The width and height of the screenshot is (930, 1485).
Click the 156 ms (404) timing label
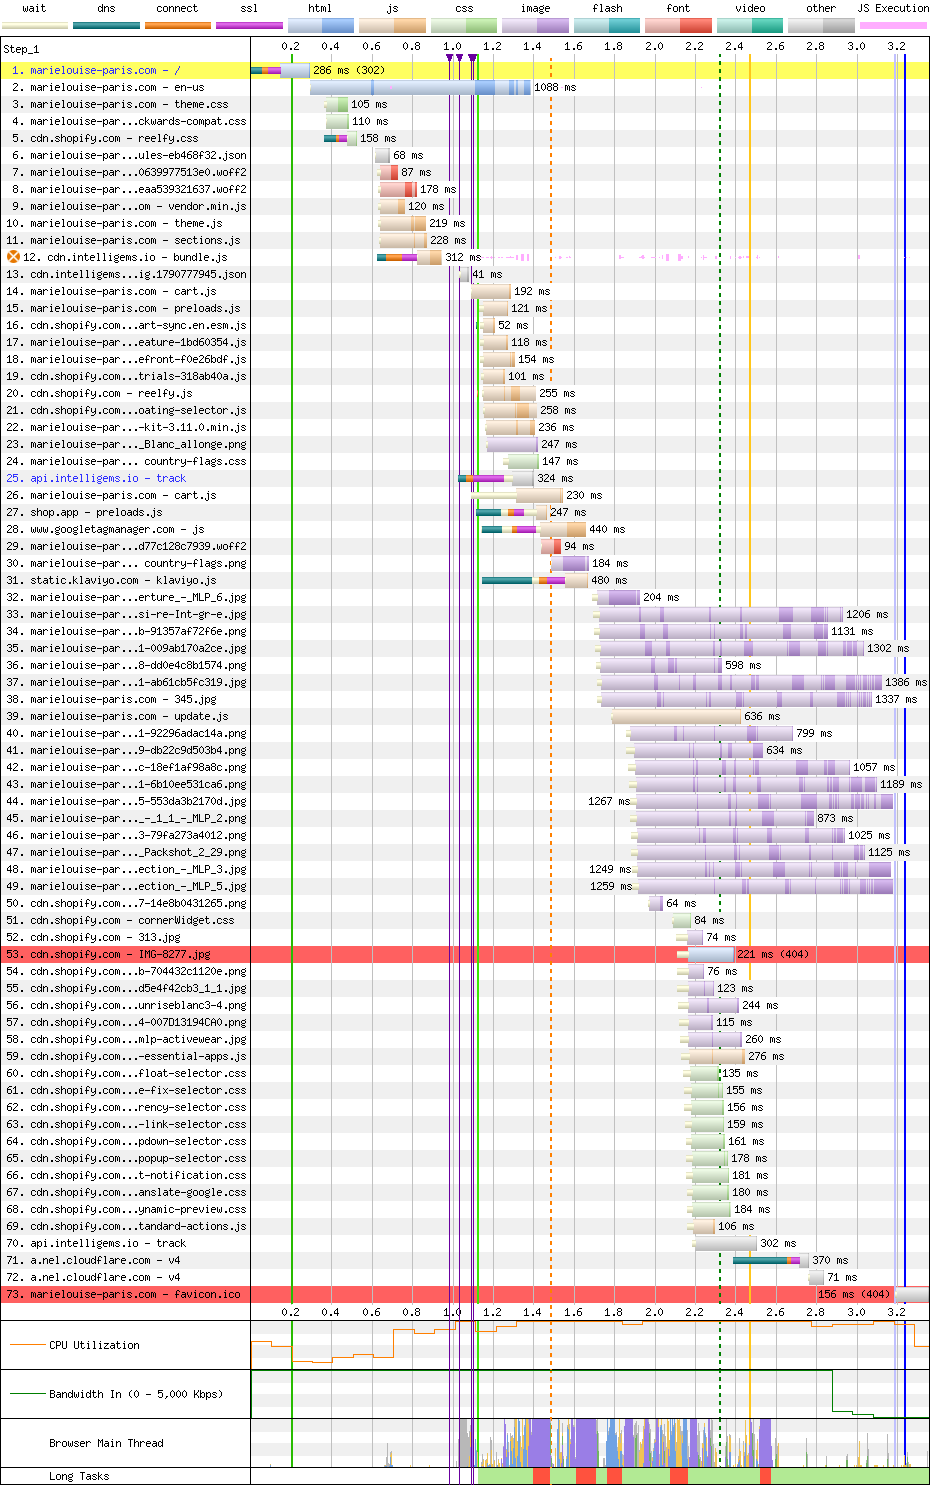(x=854, y=1294)
